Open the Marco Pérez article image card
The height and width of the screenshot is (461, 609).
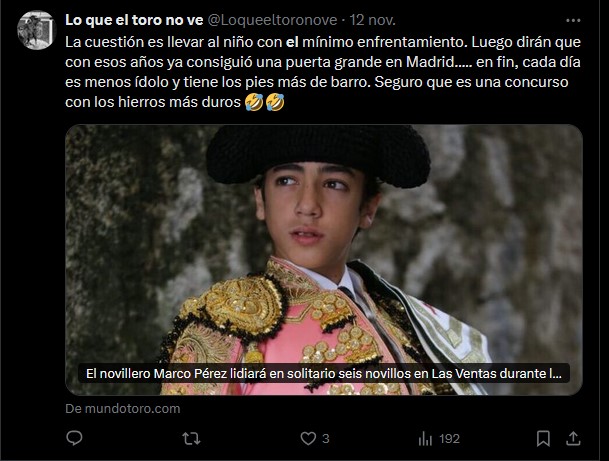coord(324,259)
